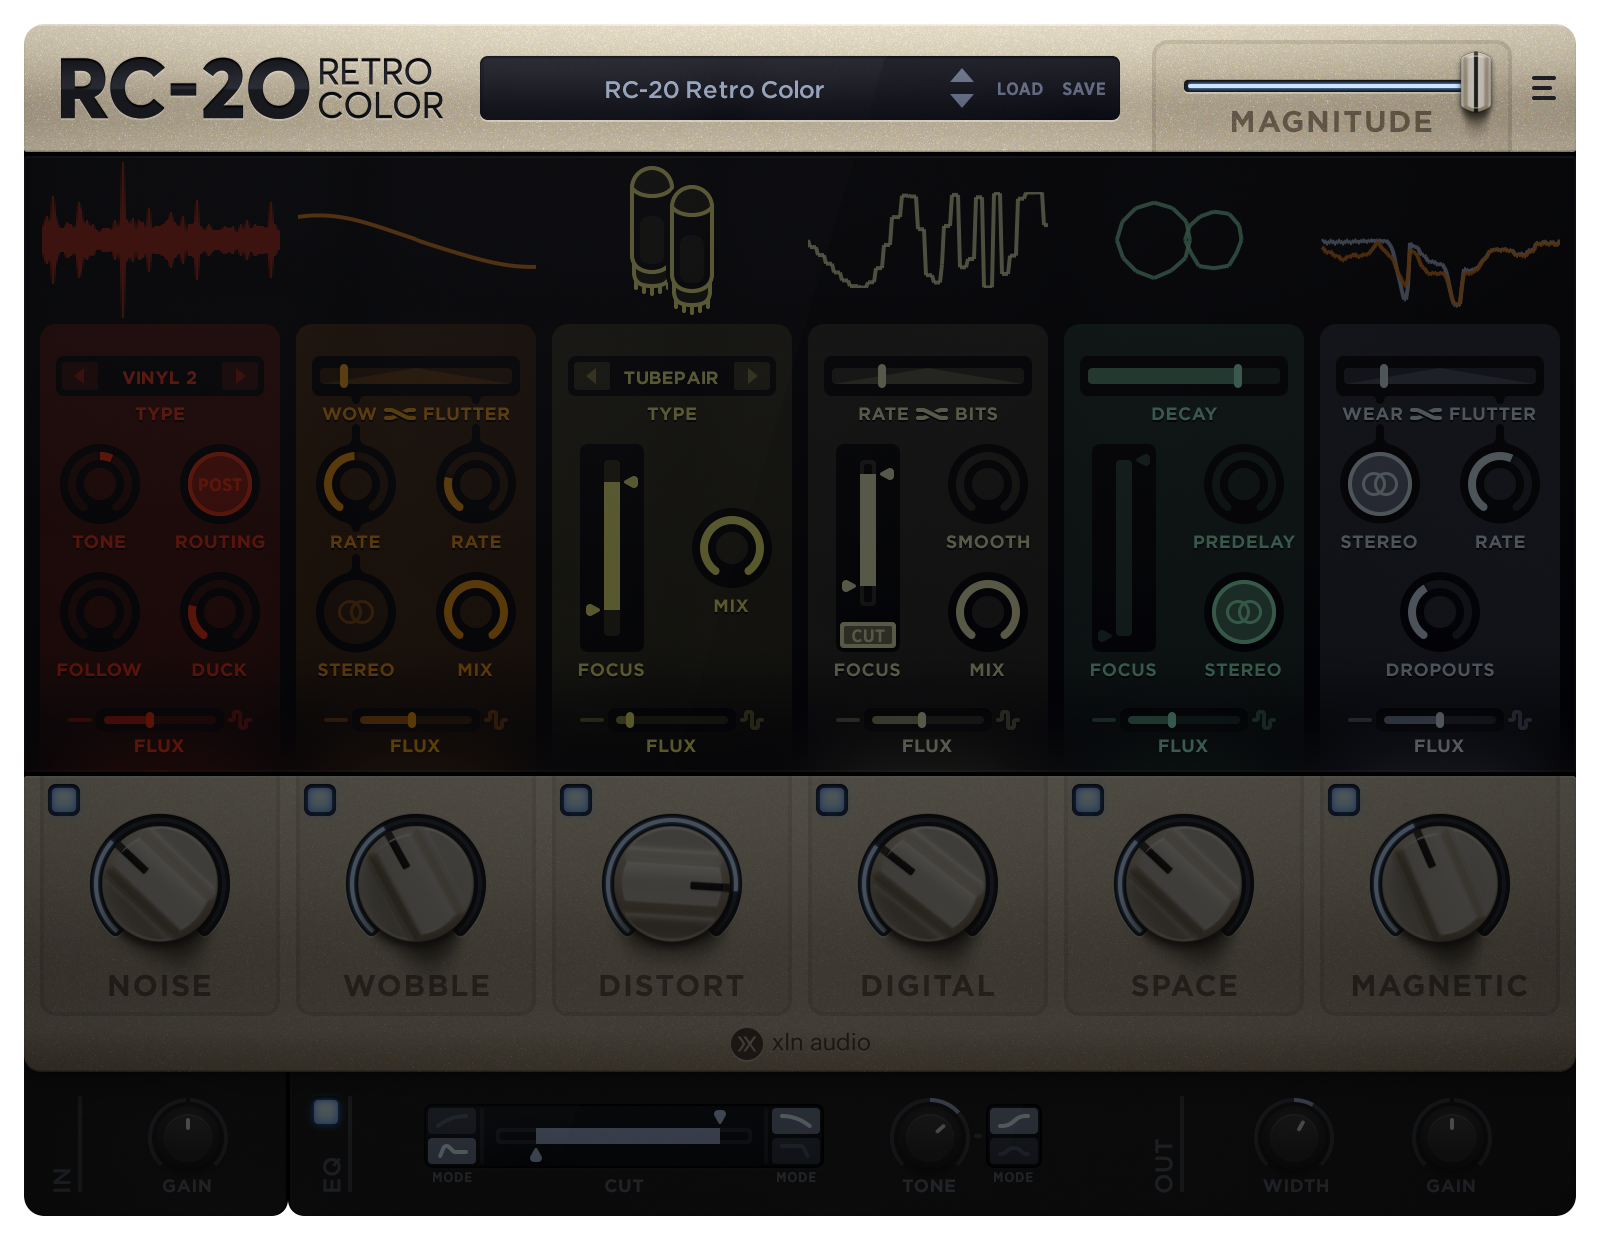This screenshot has width=1600, height=1240.
Task: Toggle the EQ section power checkbox
Action: click(x=326, y=1112)
